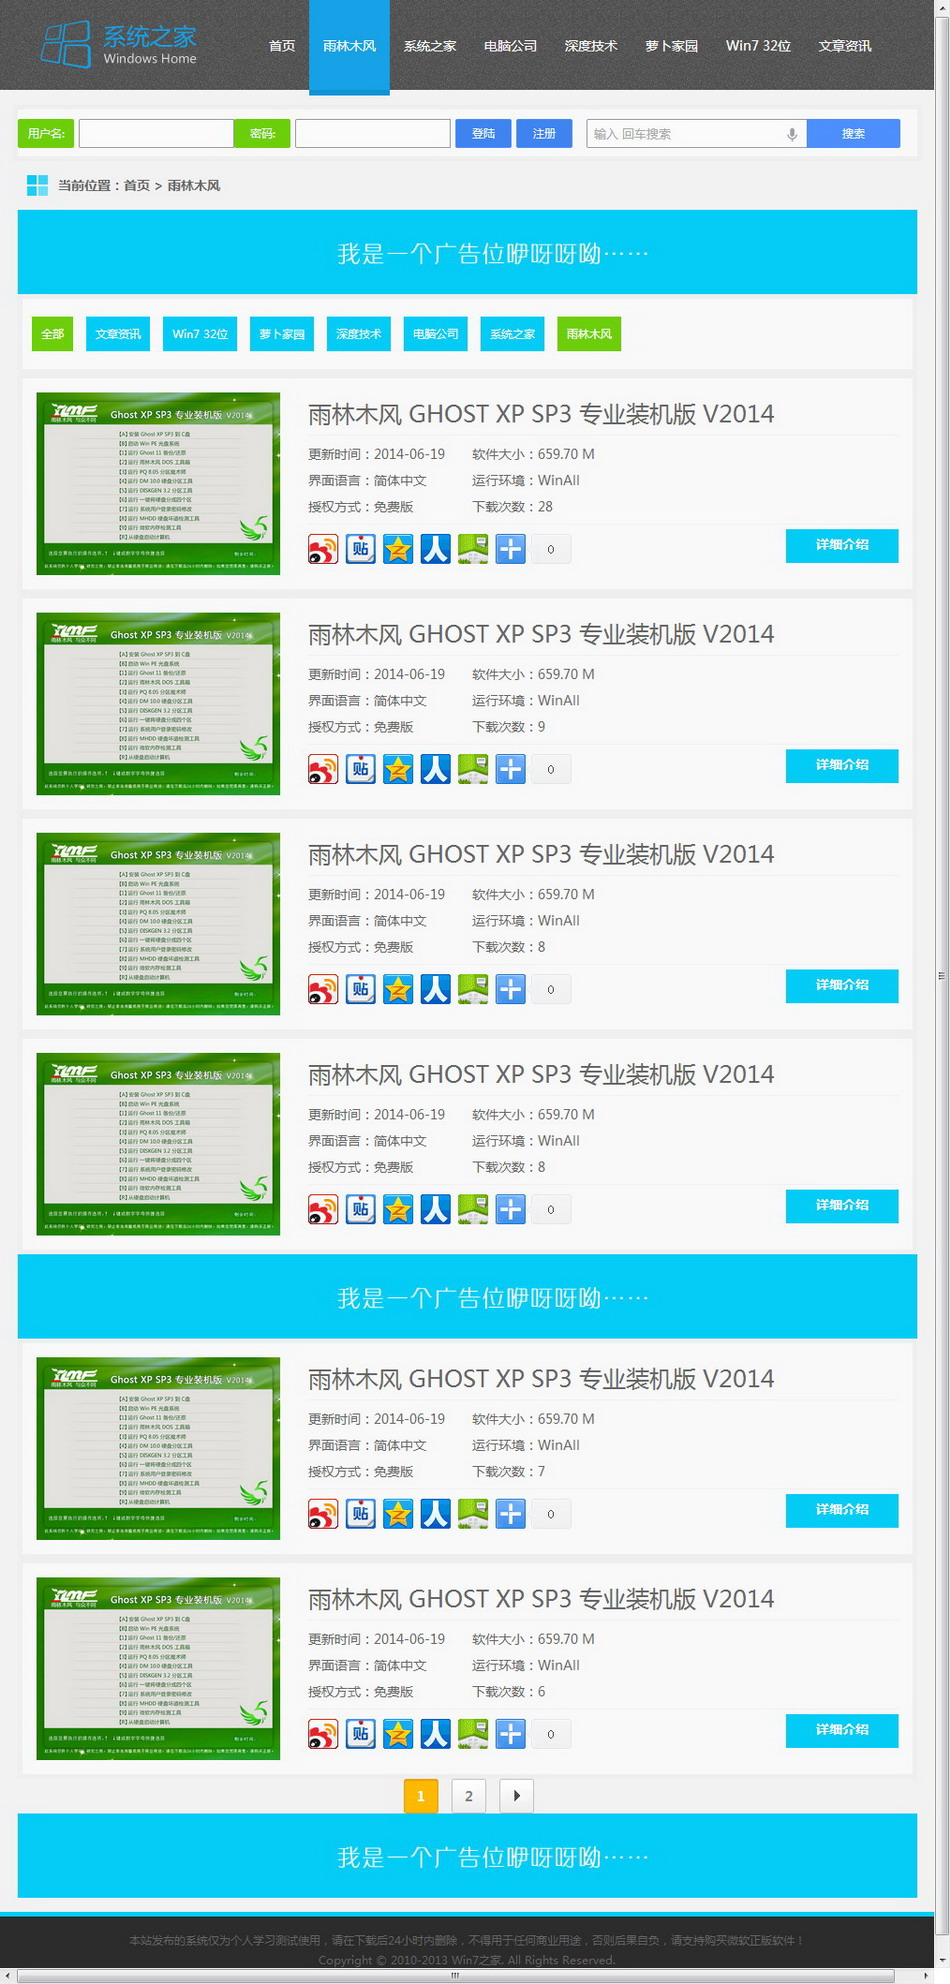This screenshot has width=950, height=1984.
Task: Click Weibo share icon in fifth listing
Action: pyautogui.click(x=323, y=1513)
